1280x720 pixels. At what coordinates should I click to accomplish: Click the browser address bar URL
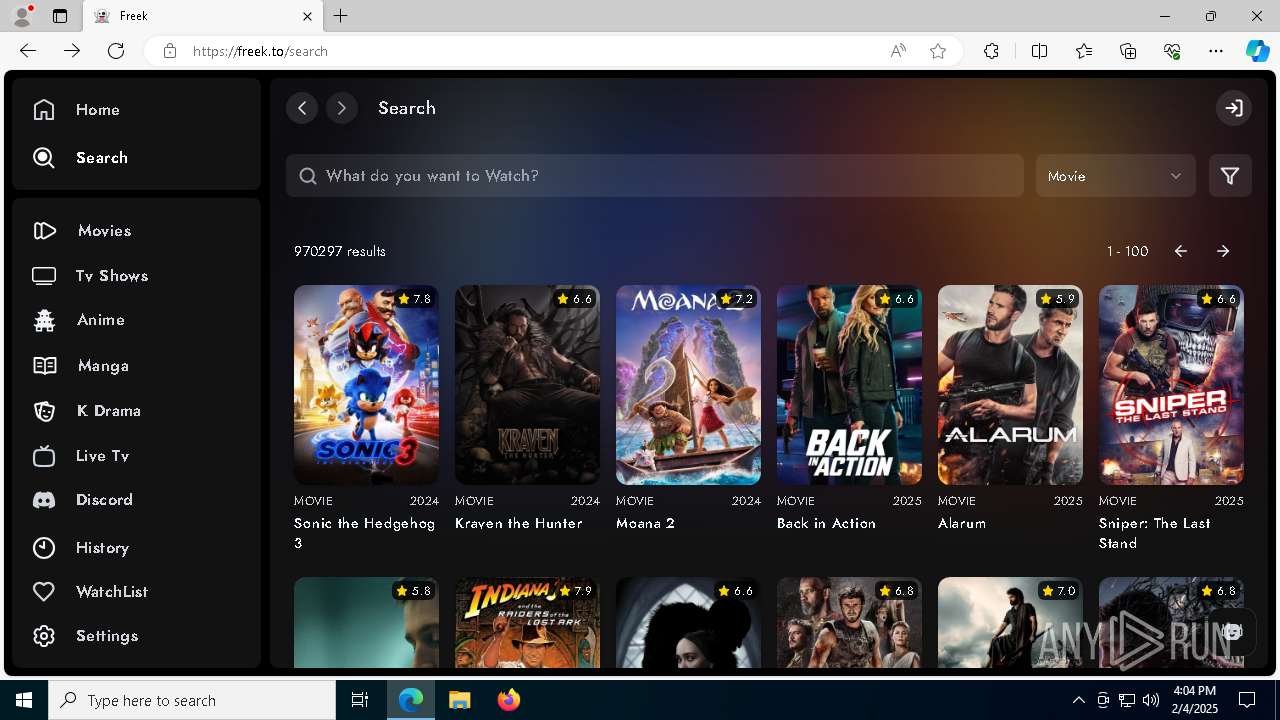click(260, 51)
